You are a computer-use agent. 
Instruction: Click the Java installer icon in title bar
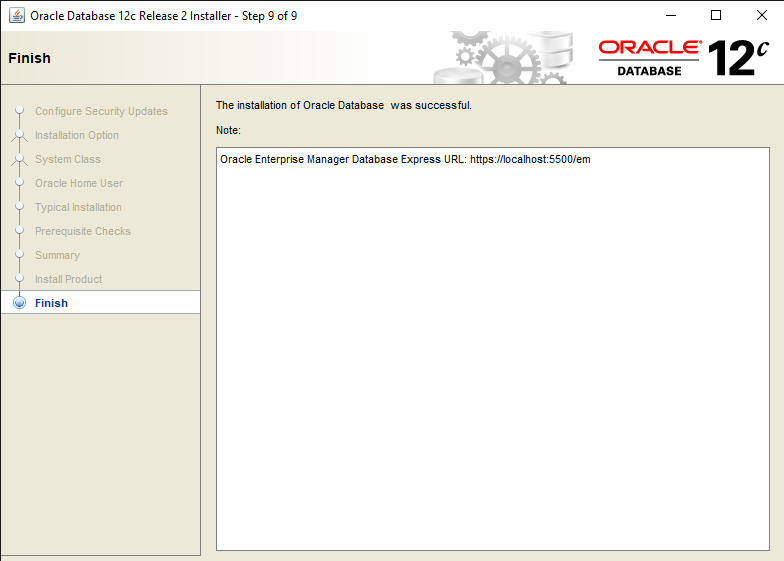pyautogui.click(x=17, y=16)
